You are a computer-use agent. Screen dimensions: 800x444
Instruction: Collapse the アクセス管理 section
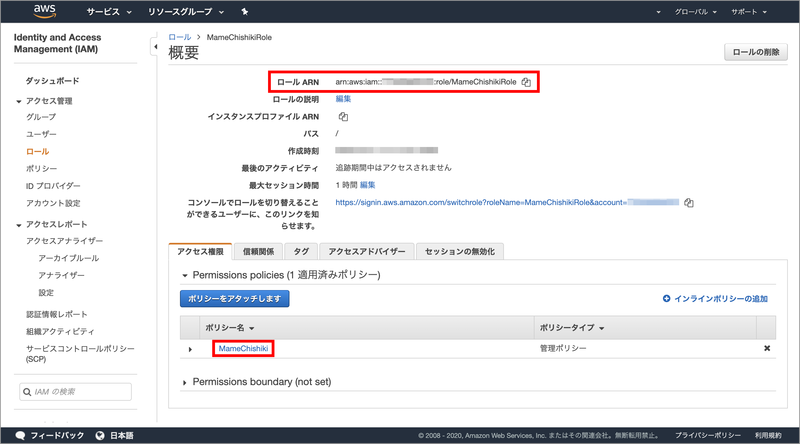coord(19,102)
